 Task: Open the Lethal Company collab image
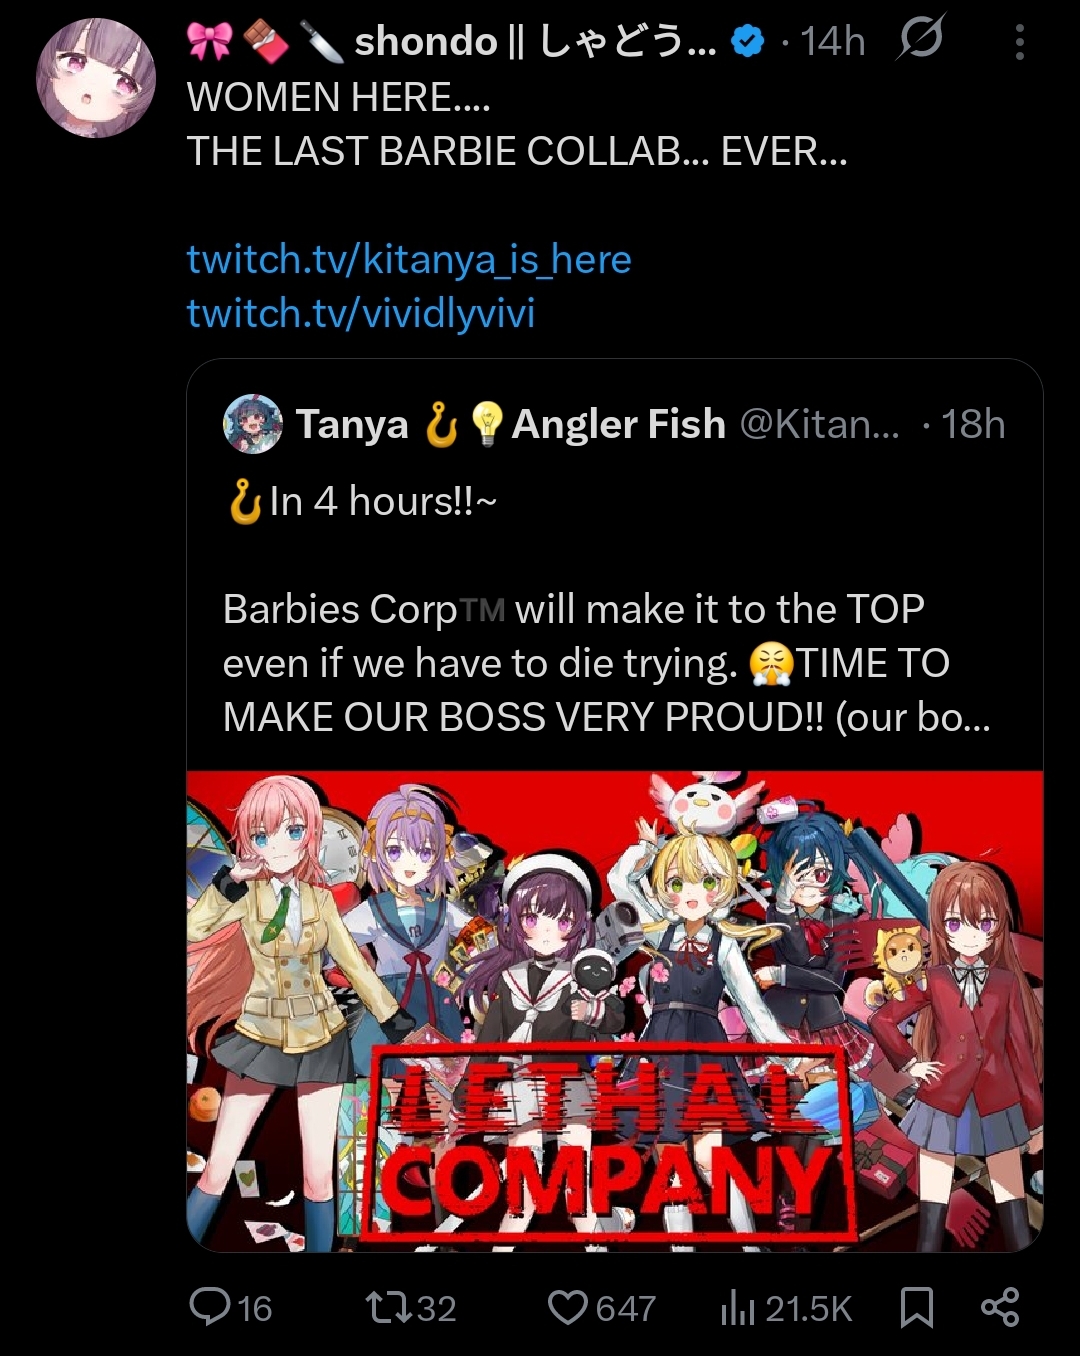coord(615,1011)
